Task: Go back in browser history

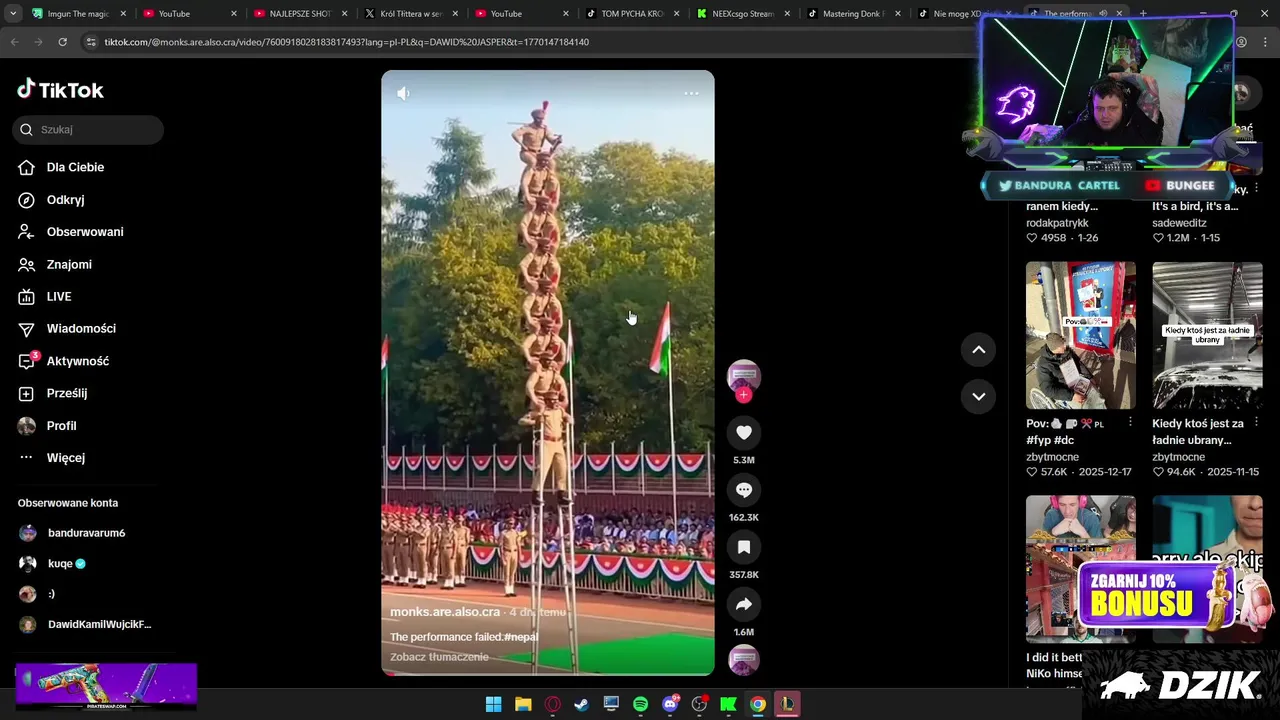Action: point(14,42)
